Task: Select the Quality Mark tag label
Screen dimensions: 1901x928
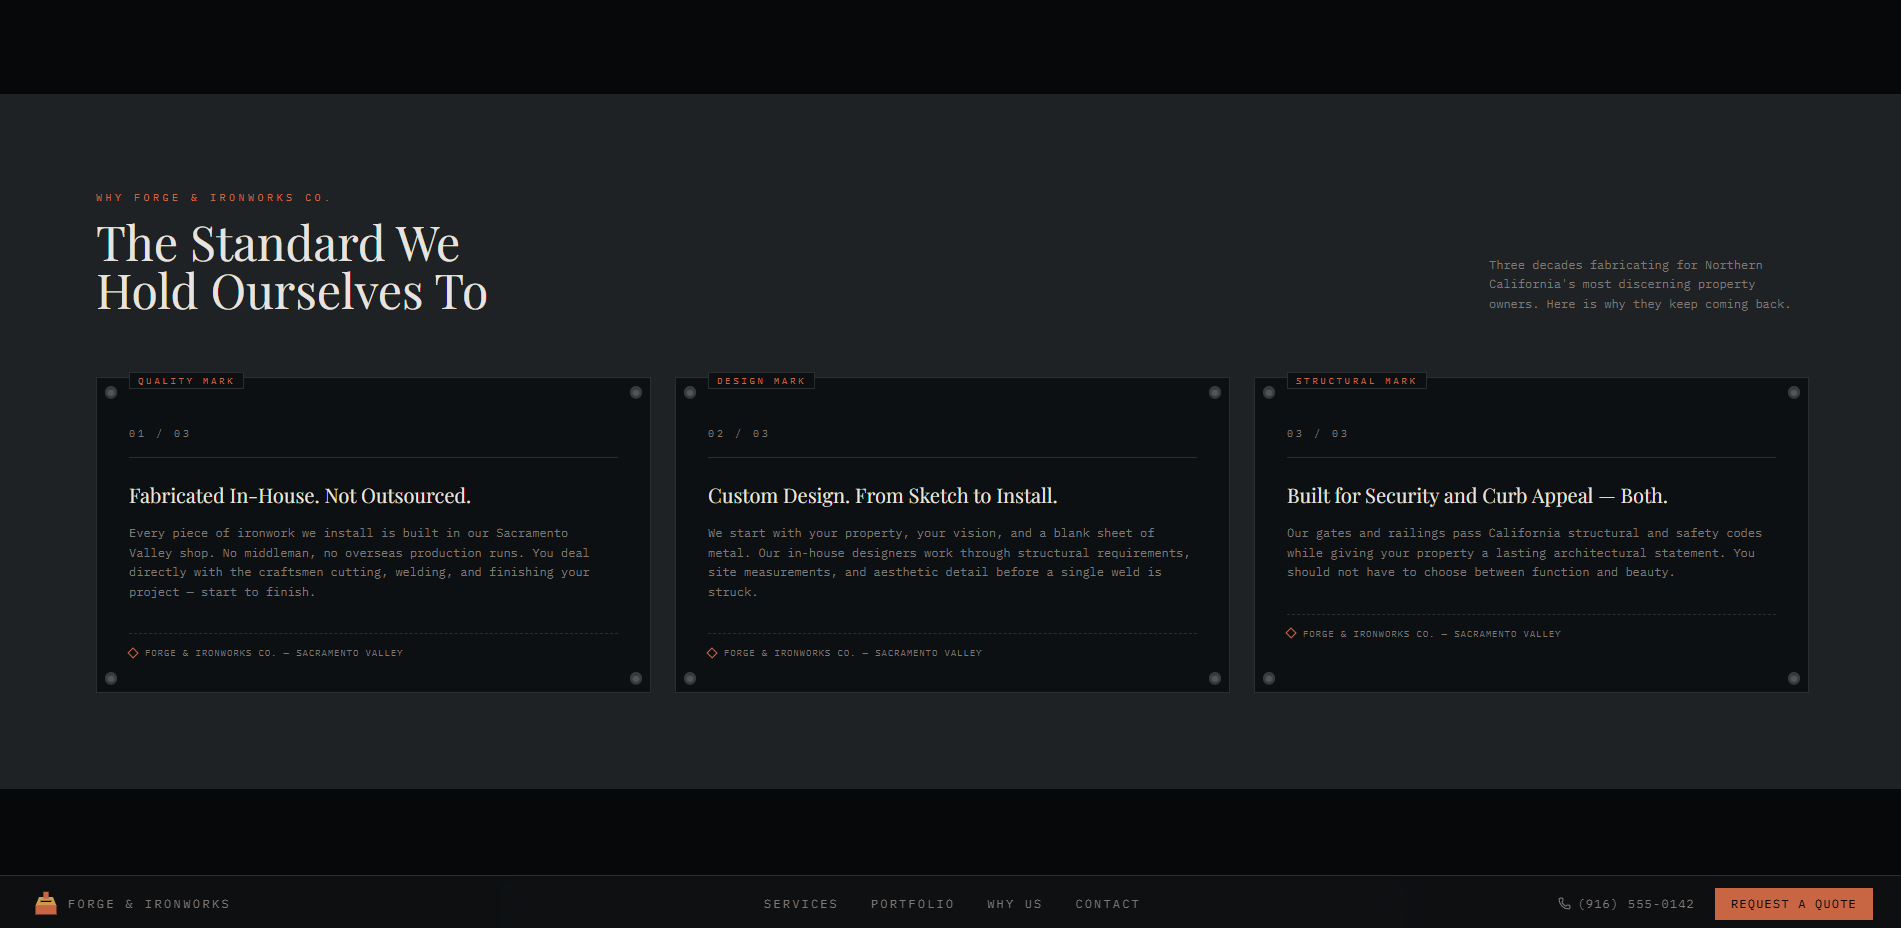Action: [x=186, y=381]
